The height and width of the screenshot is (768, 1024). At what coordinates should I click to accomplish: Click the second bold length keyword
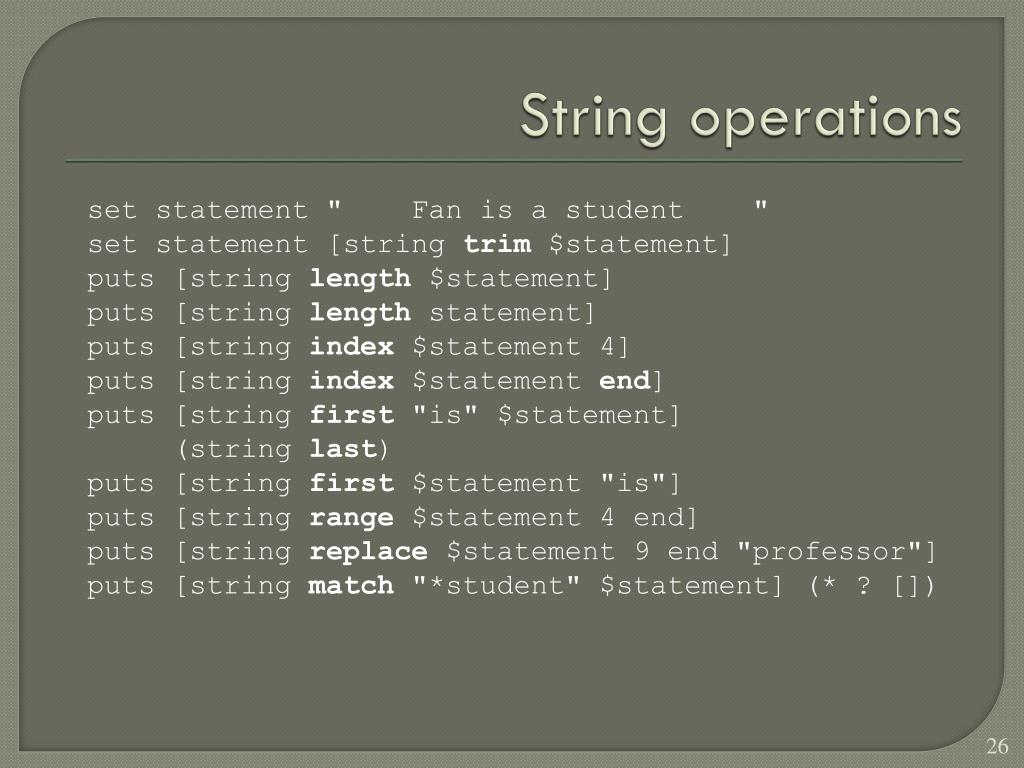pos(360,313)
